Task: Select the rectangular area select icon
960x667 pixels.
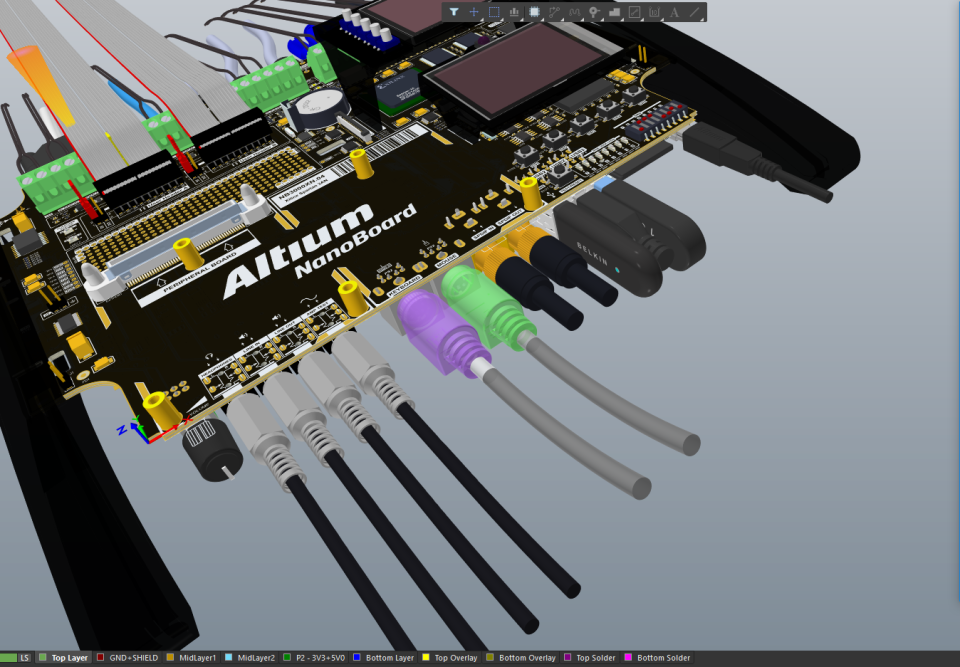Action: point(493,13)
